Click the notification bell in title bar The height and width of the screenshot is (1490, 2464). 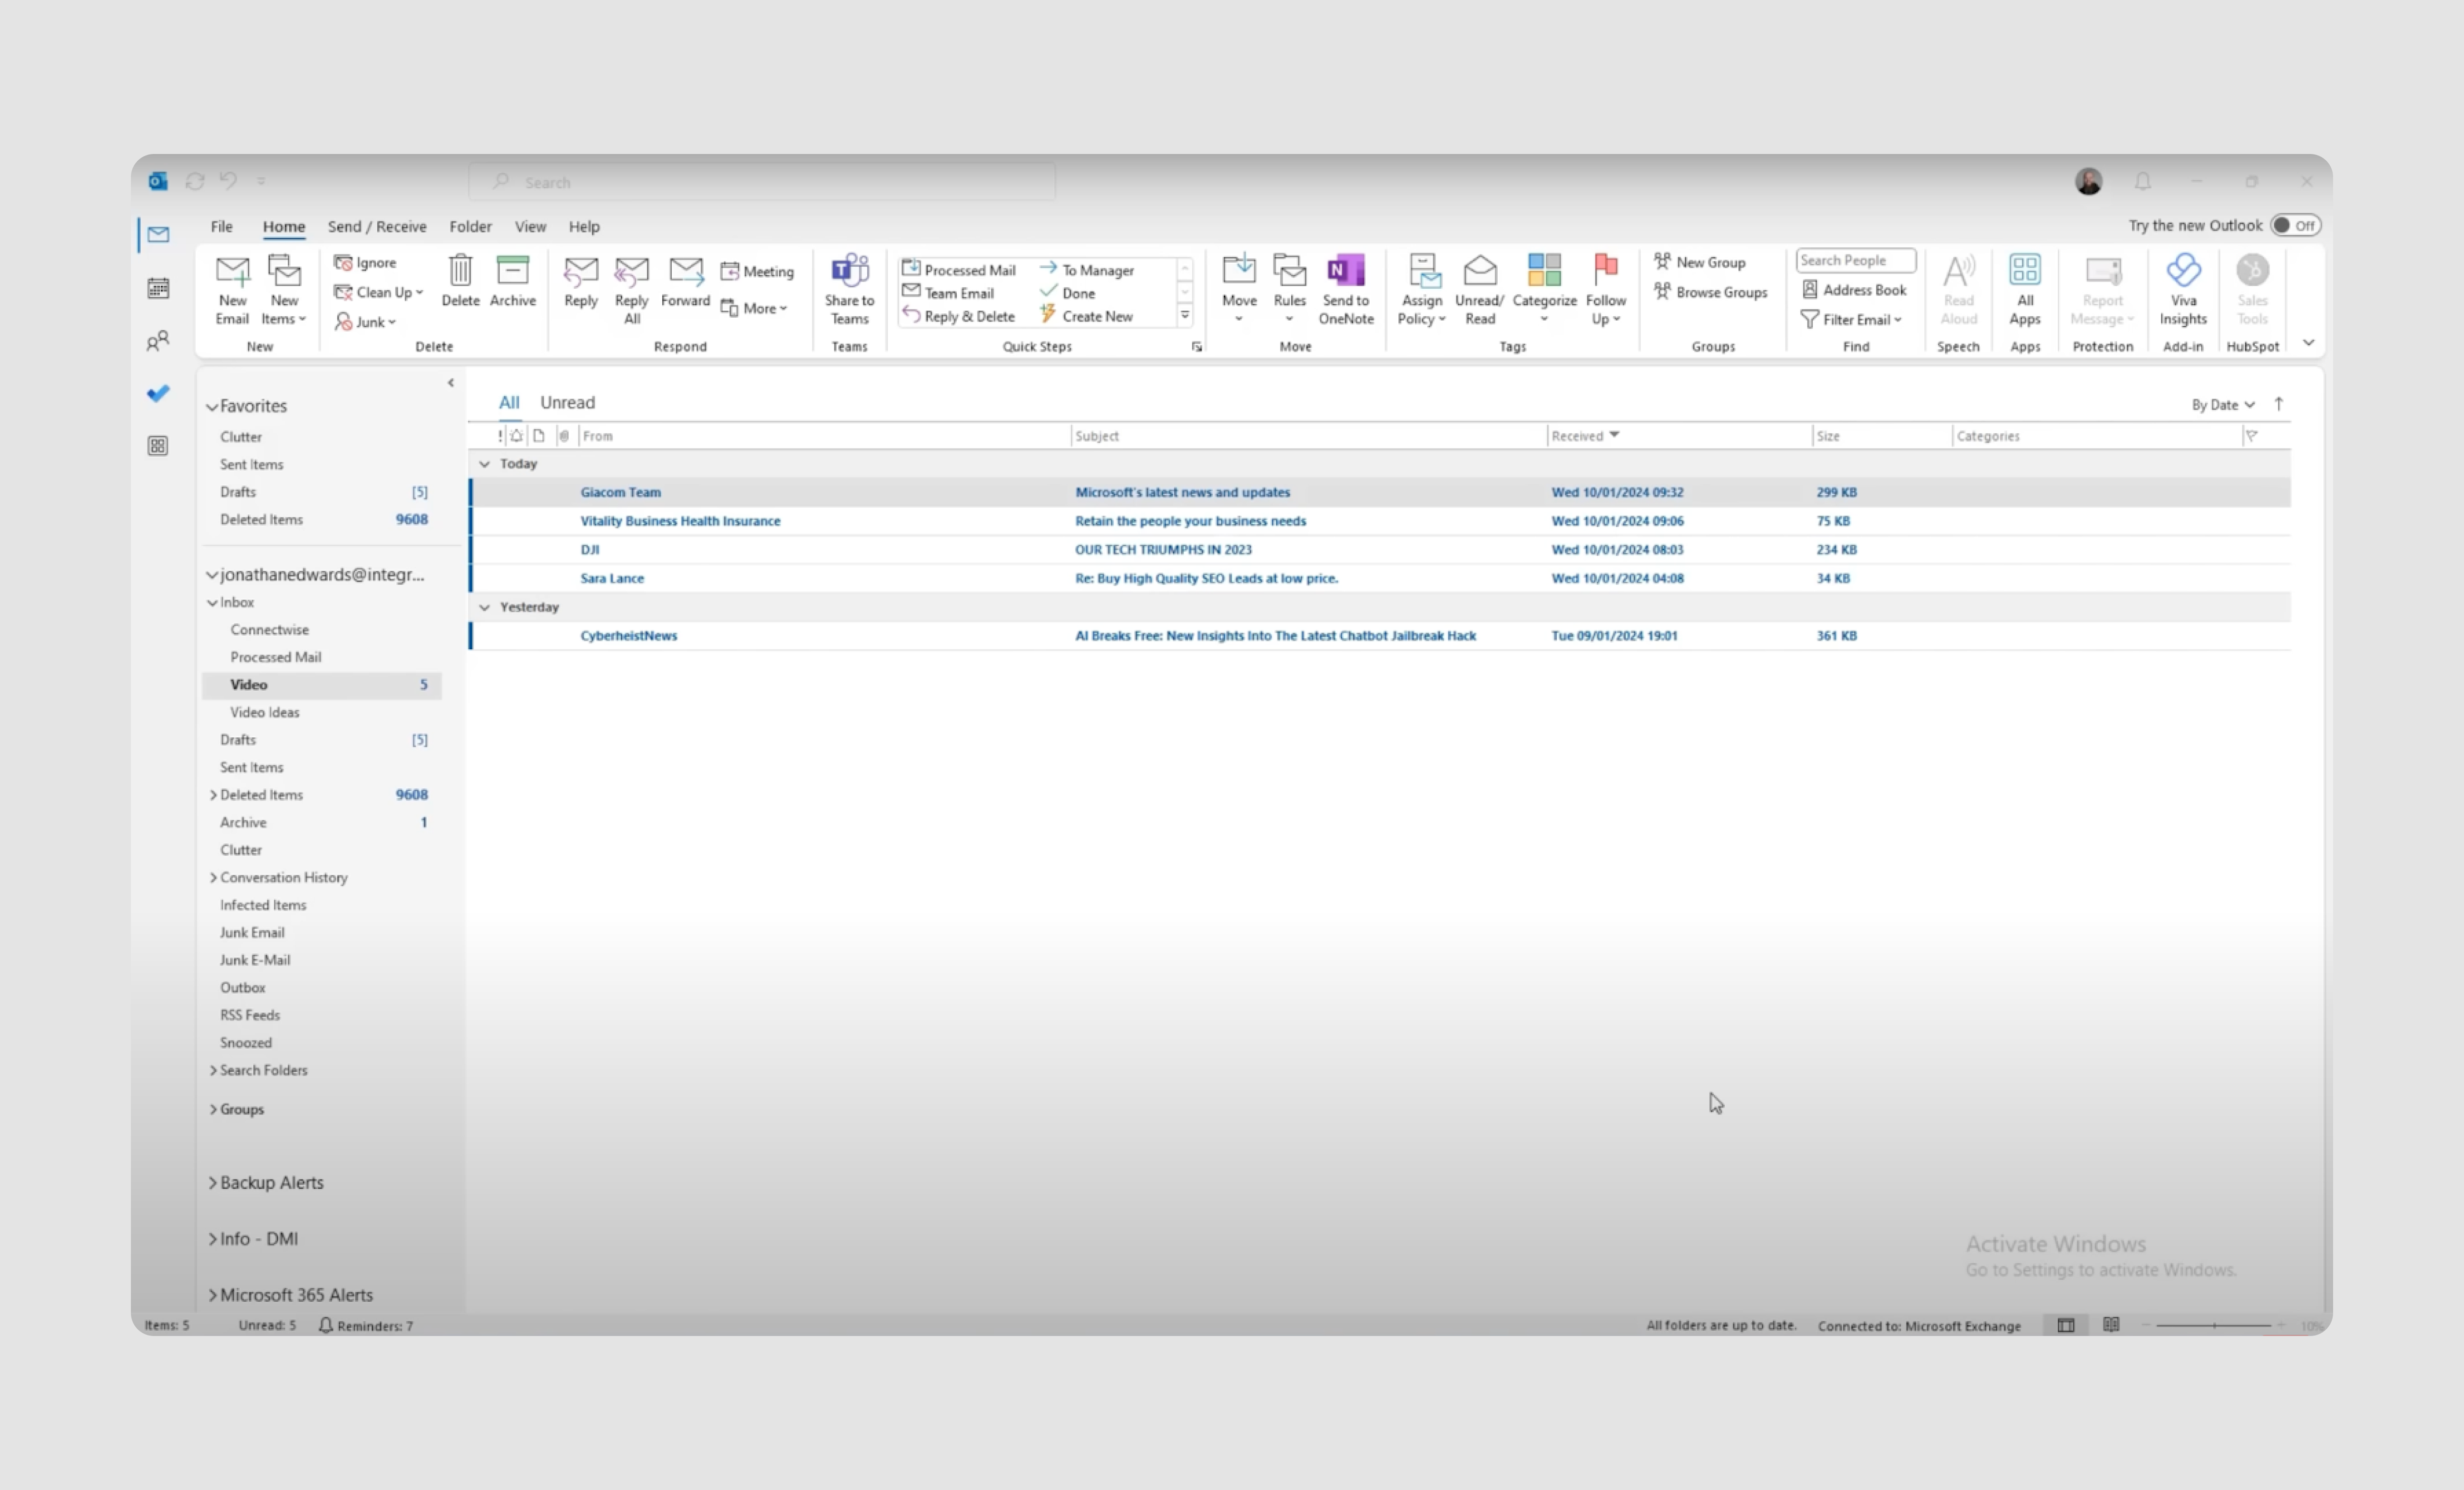tap(2142, 181)
